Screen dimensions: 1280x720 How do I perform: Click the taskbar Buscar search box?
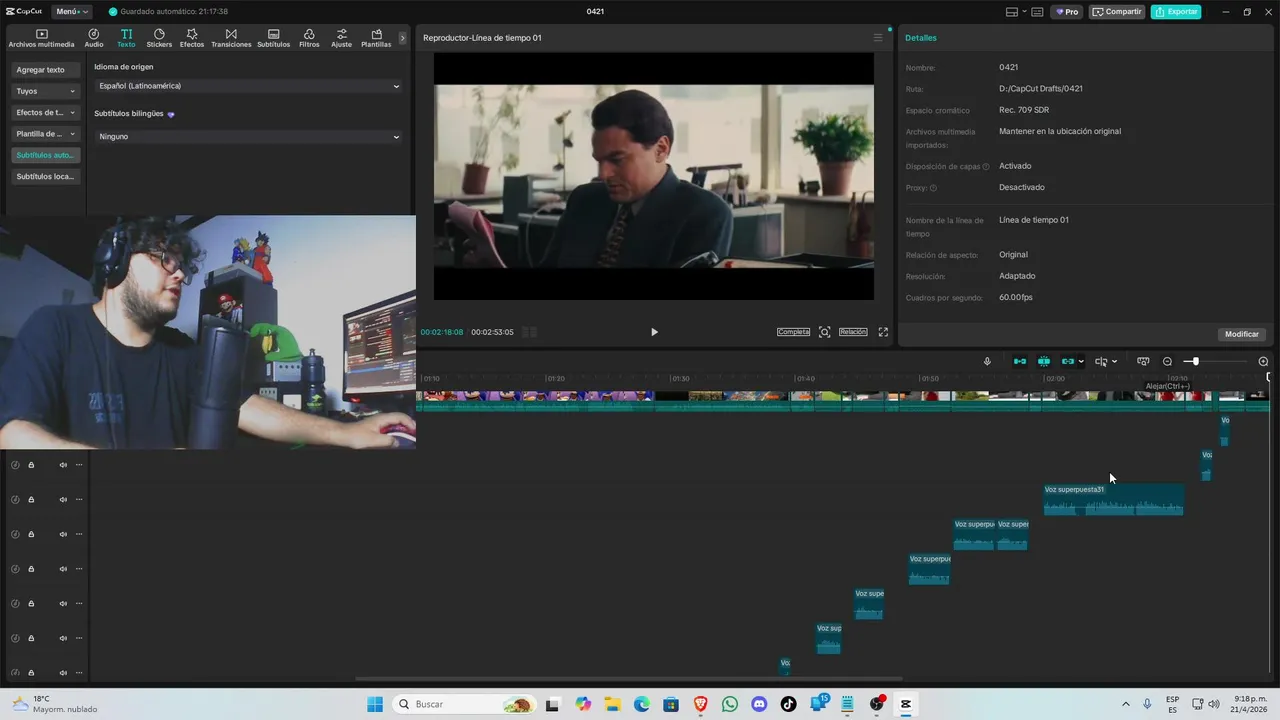tap(463, 704)
